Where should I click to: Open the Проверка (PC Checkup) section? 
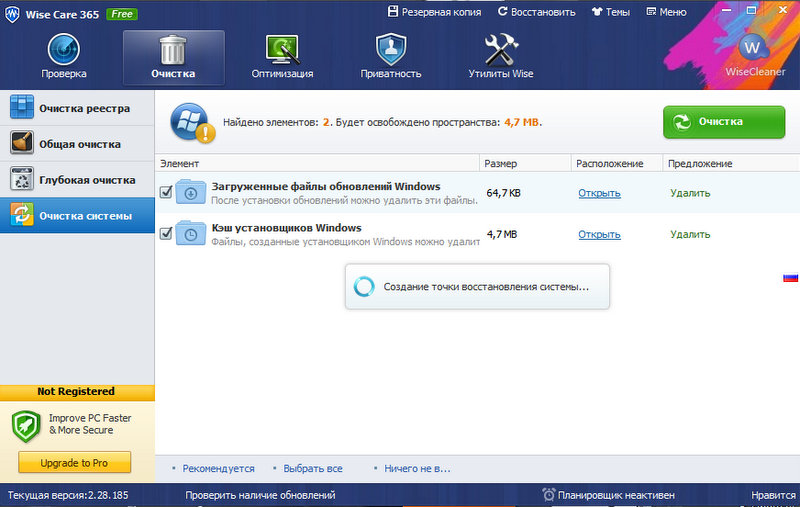[x=63, y=56]
